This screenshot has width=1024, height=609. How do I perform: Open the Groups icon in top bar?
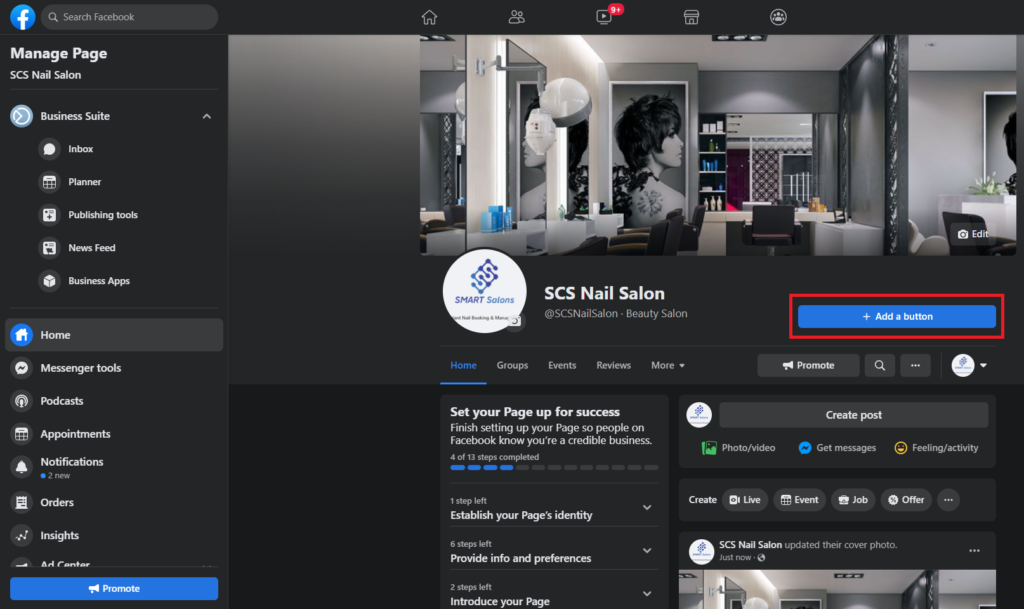[x=778, y=17]
